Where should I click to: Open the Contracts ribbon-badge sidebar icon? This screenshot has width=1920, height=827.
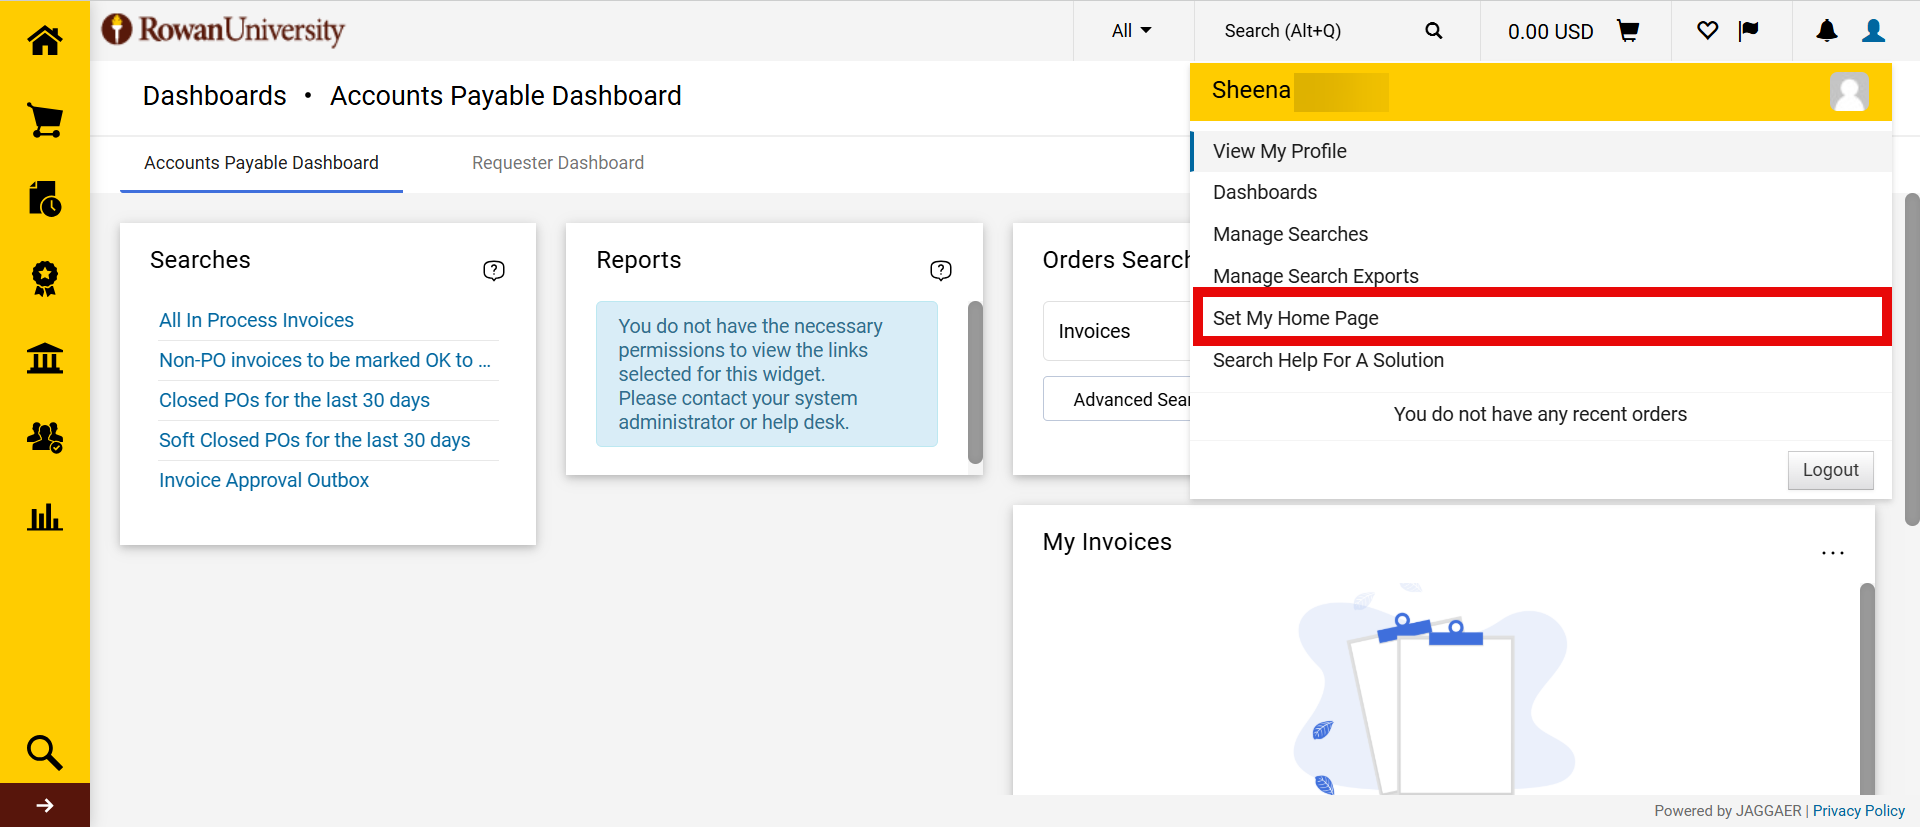pos(44,278)
